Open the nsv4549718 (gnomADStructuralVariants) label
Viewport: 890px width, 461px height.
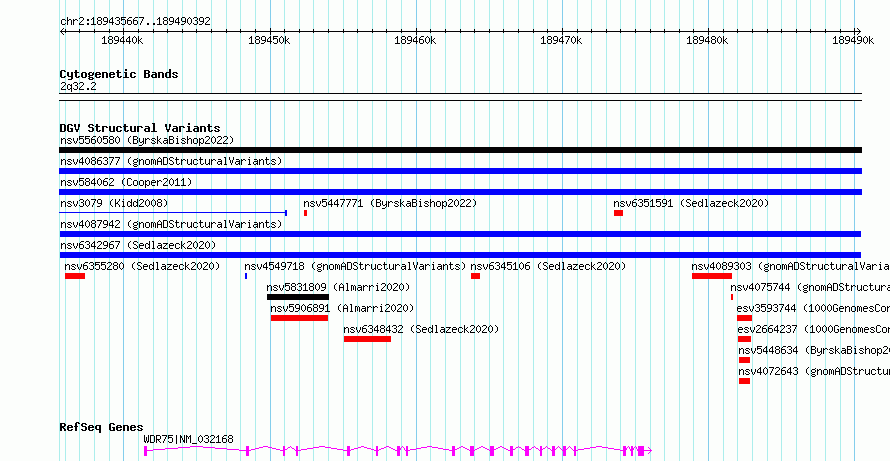pos(355,266)
